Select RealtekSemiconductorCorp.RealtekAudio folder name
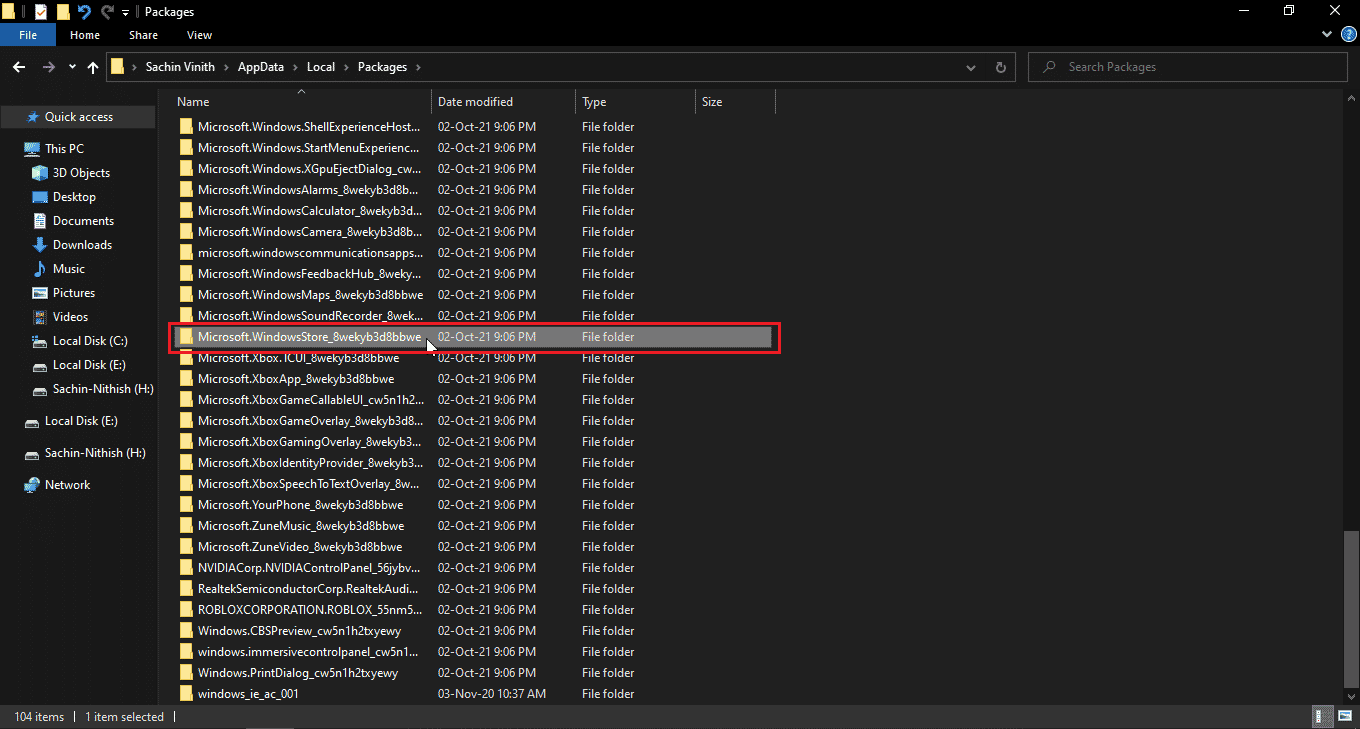Image resolution: width=1360 pixels, height=729 pixels. pyautogui.click(x=308, y=589)
